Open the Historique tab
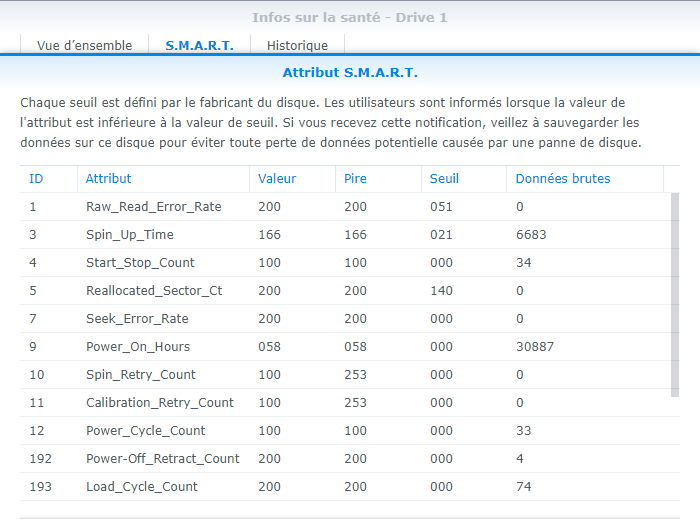The image size is (700, 522). click(297, 45)
